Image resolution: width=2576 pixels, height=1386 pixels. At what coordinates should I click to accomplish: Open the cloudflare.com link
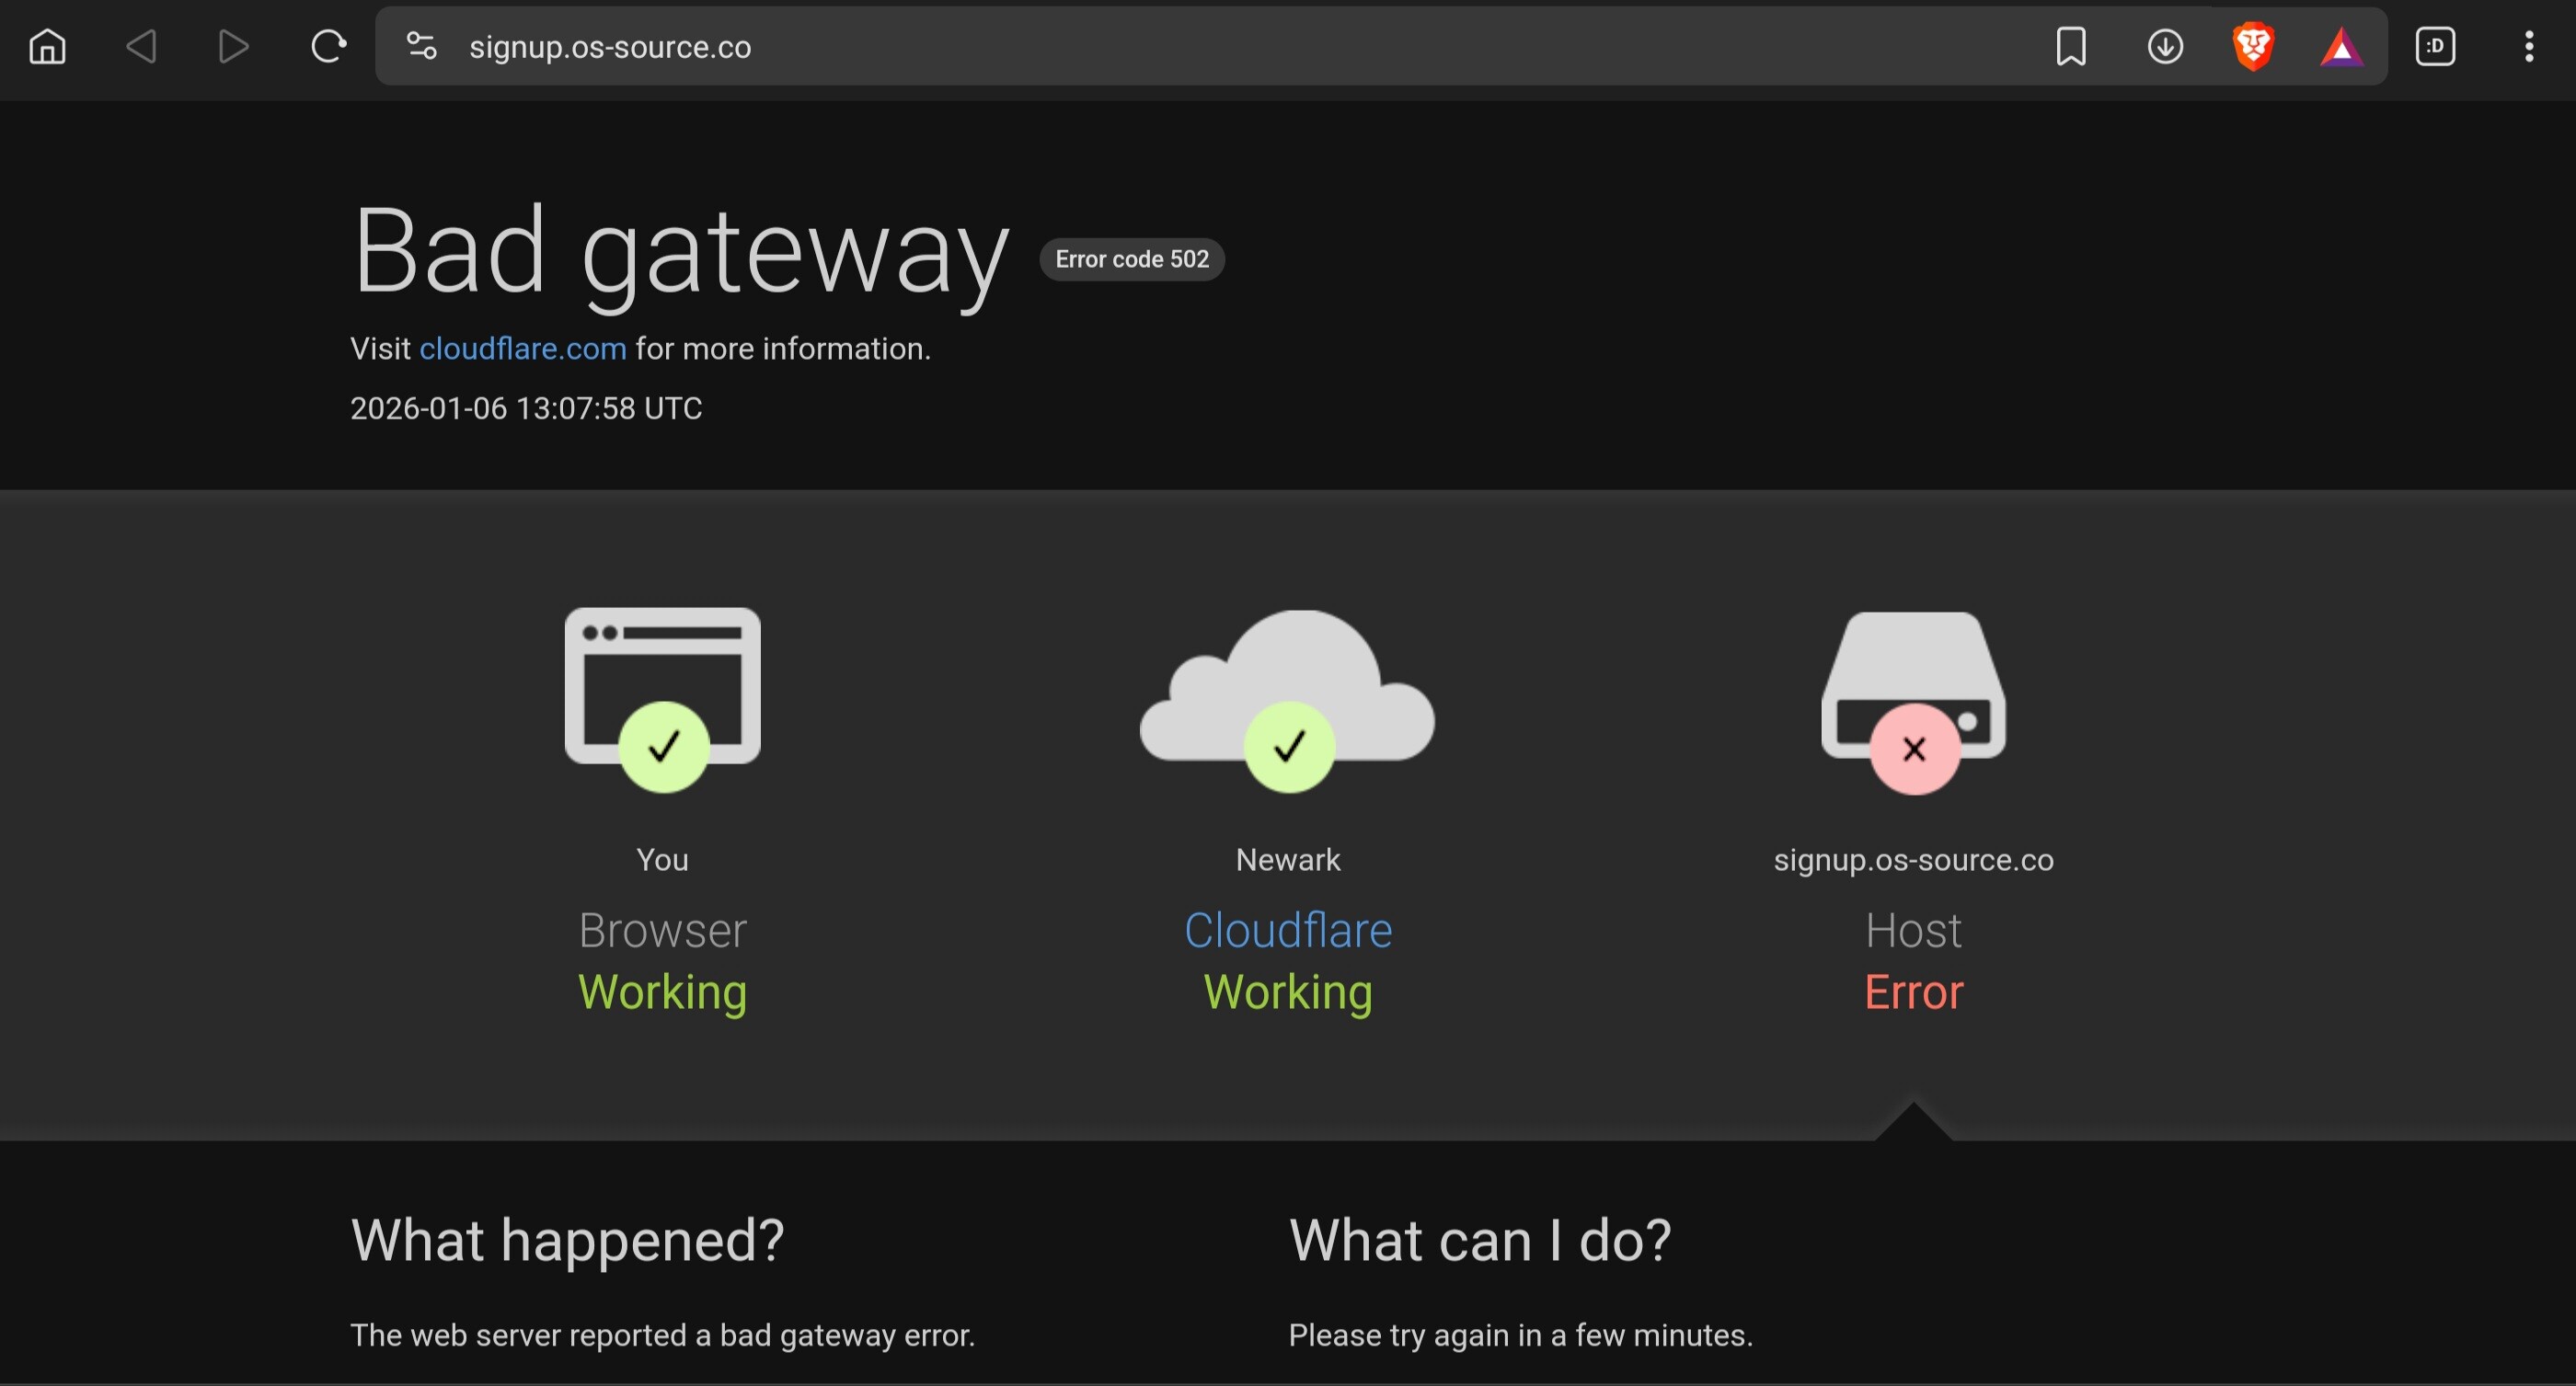click(x=522, y=348)
